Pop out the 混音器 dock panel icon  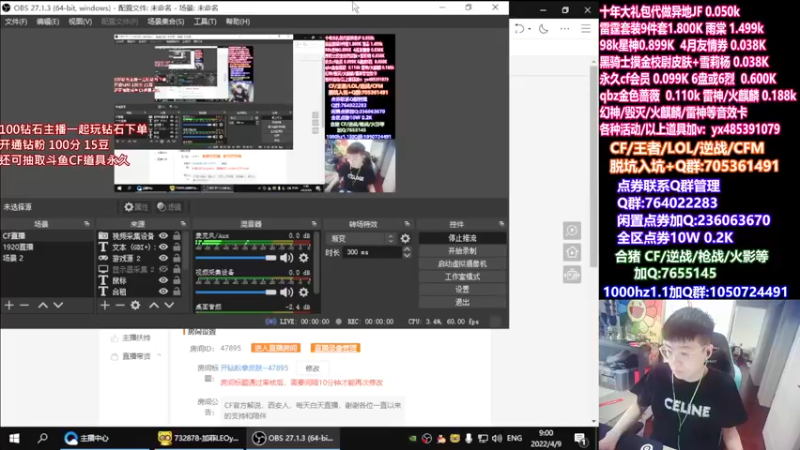pyautogui.click(x=314, y=224)
